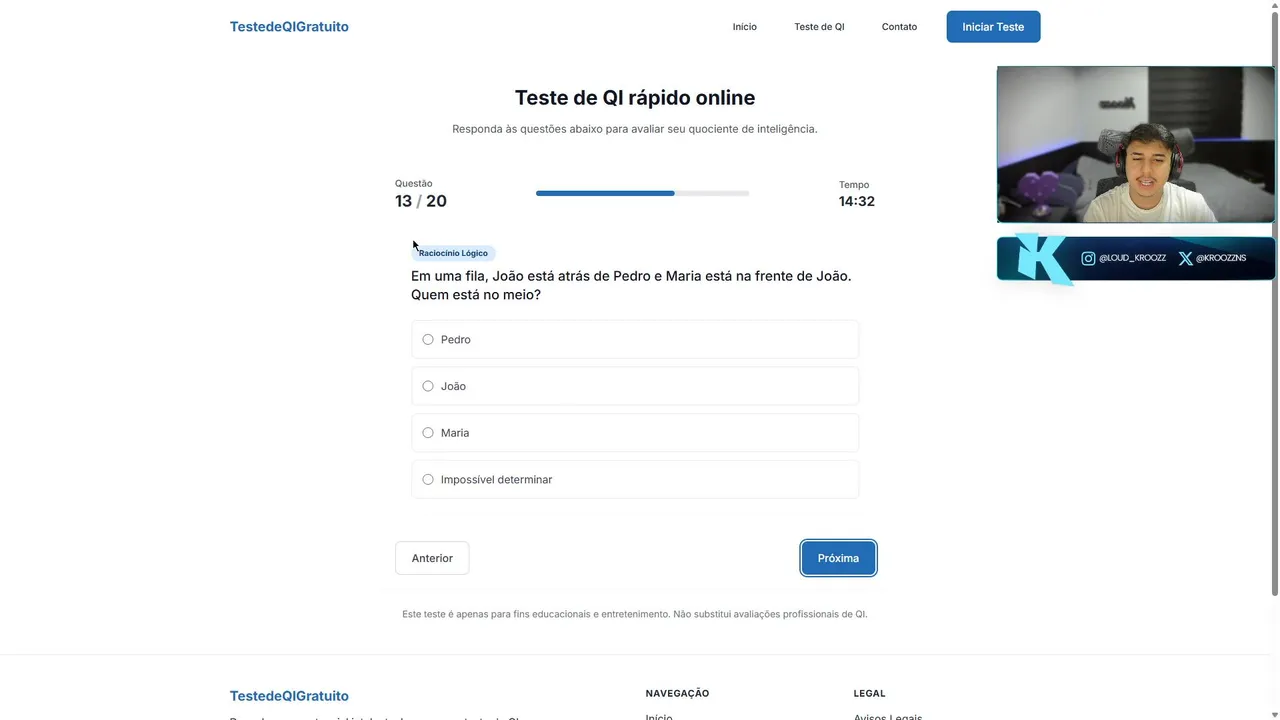Viewport: 1280px width, 720px height.
Task: Select the João answer option
Action: (x=635, y=386)
